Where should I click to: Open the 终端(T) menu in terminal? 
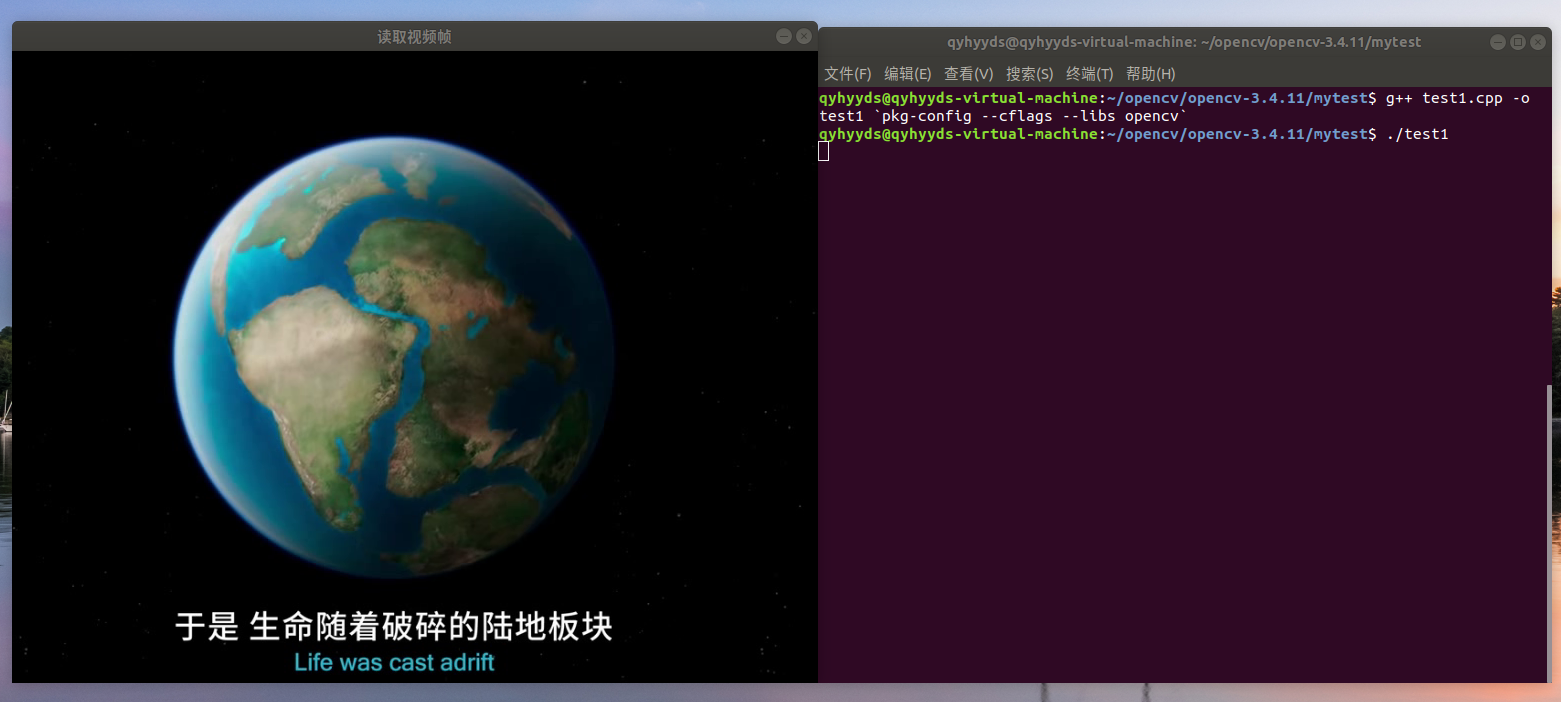point(1089,74)
